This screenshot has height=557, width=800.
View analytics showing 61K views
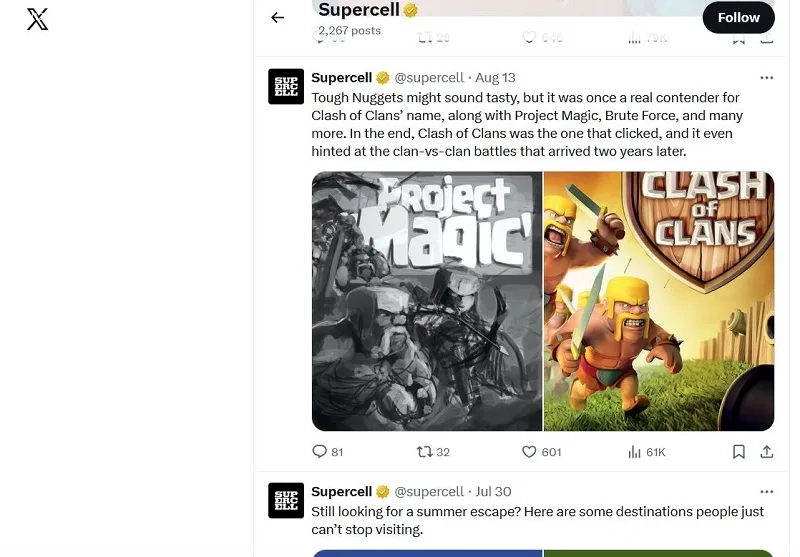pyautogui.click(x=647, y=452)
